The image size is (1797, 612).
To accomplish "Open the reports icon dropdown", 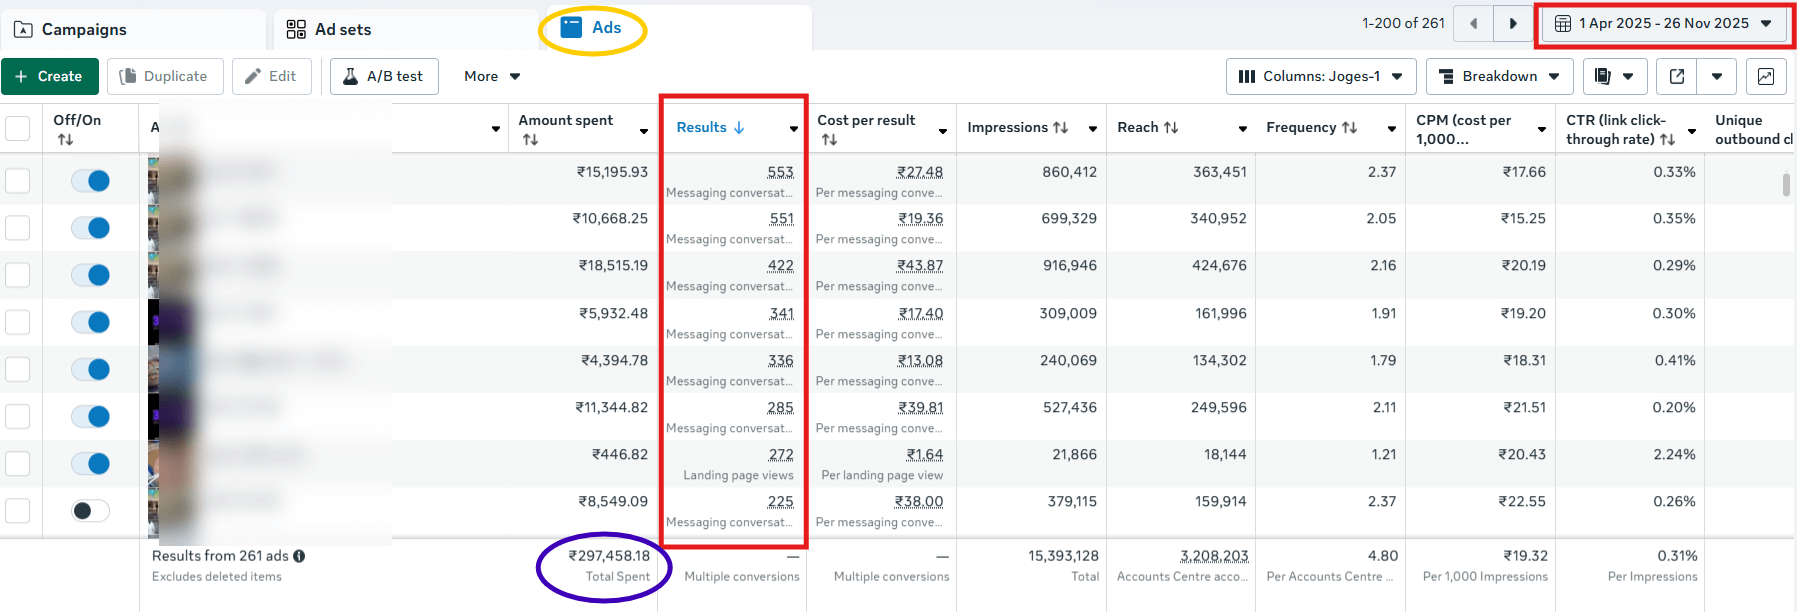I will [x=1614, y=76].
